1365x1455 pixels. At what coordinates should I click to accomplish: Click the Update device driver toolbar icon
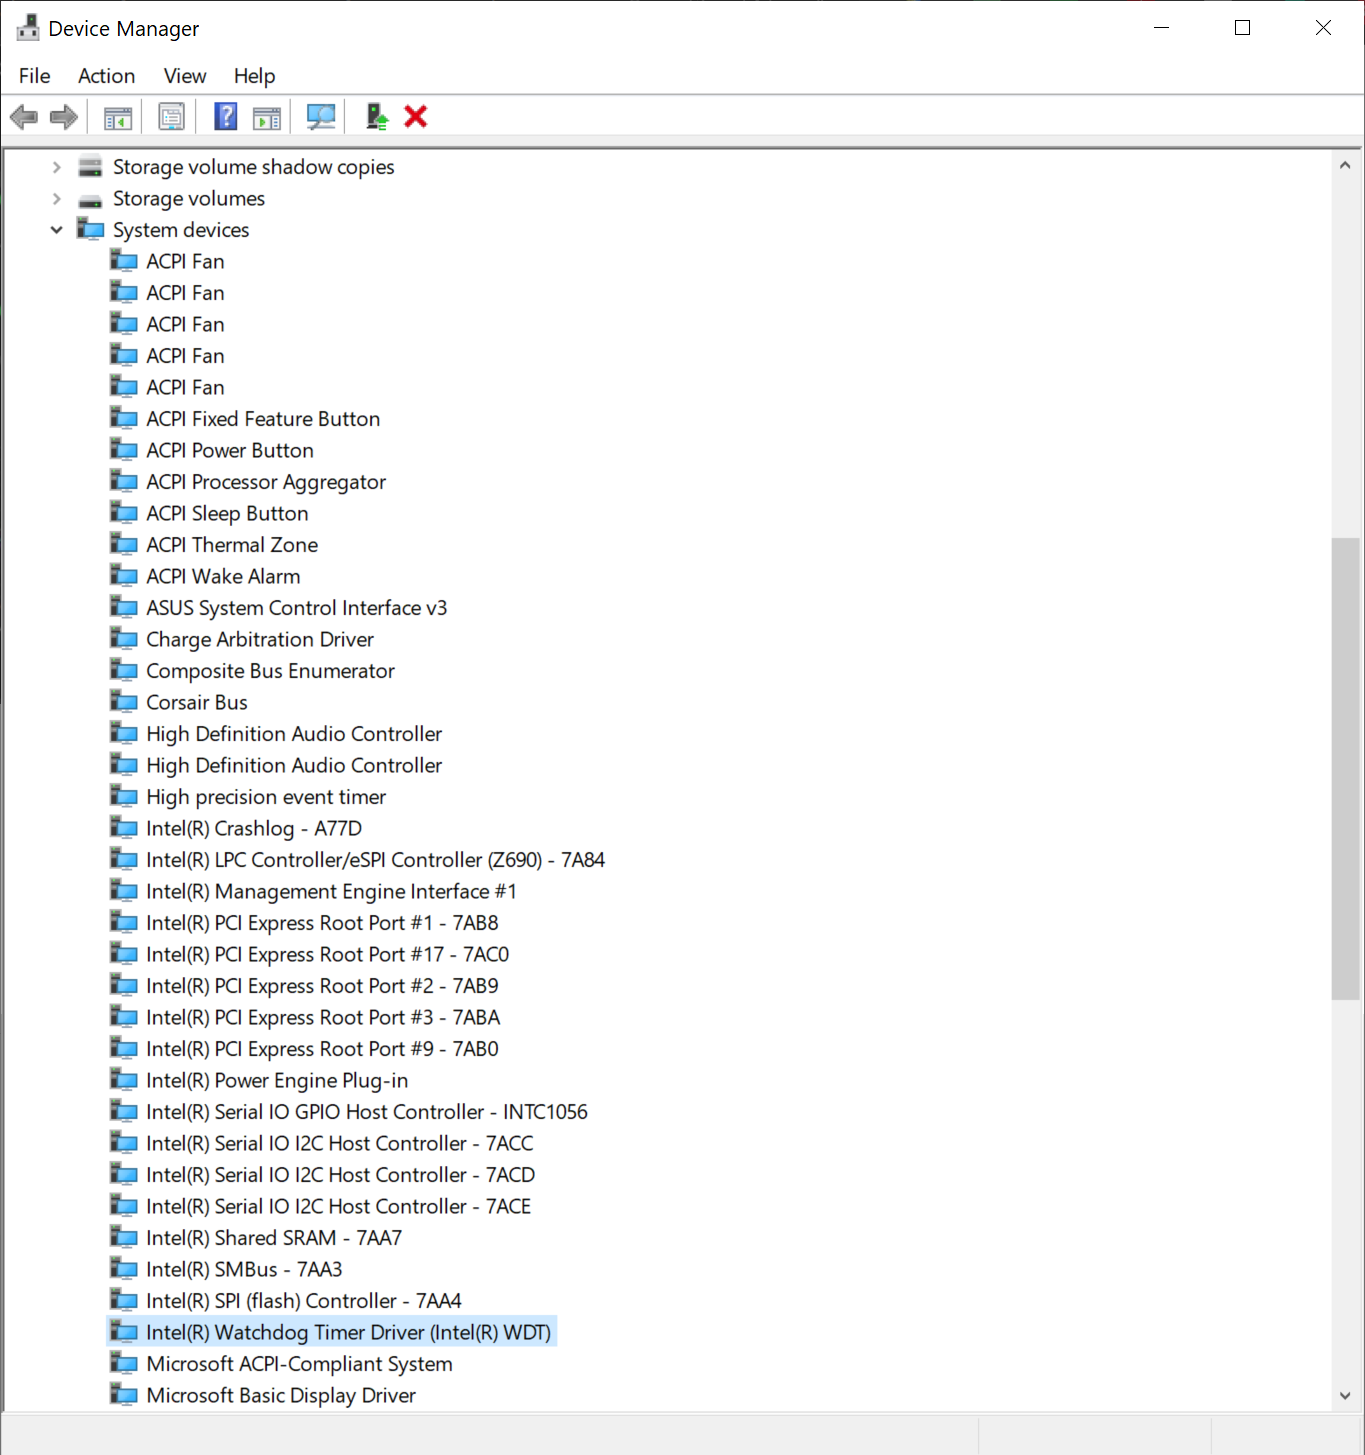click(x=377, y=117)
